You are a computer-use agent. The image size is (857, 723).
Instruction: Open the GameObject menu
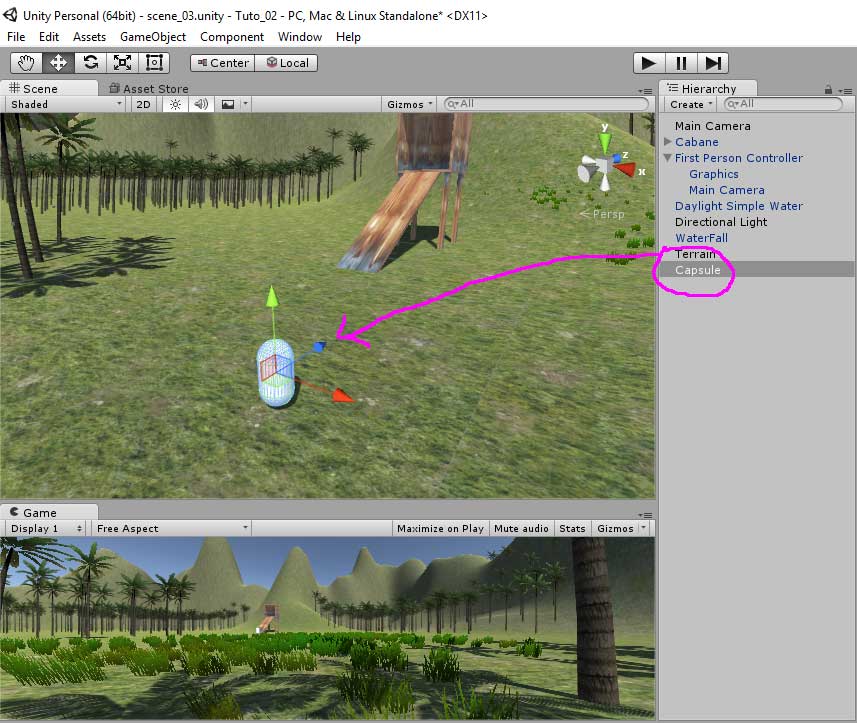[152, 37]
